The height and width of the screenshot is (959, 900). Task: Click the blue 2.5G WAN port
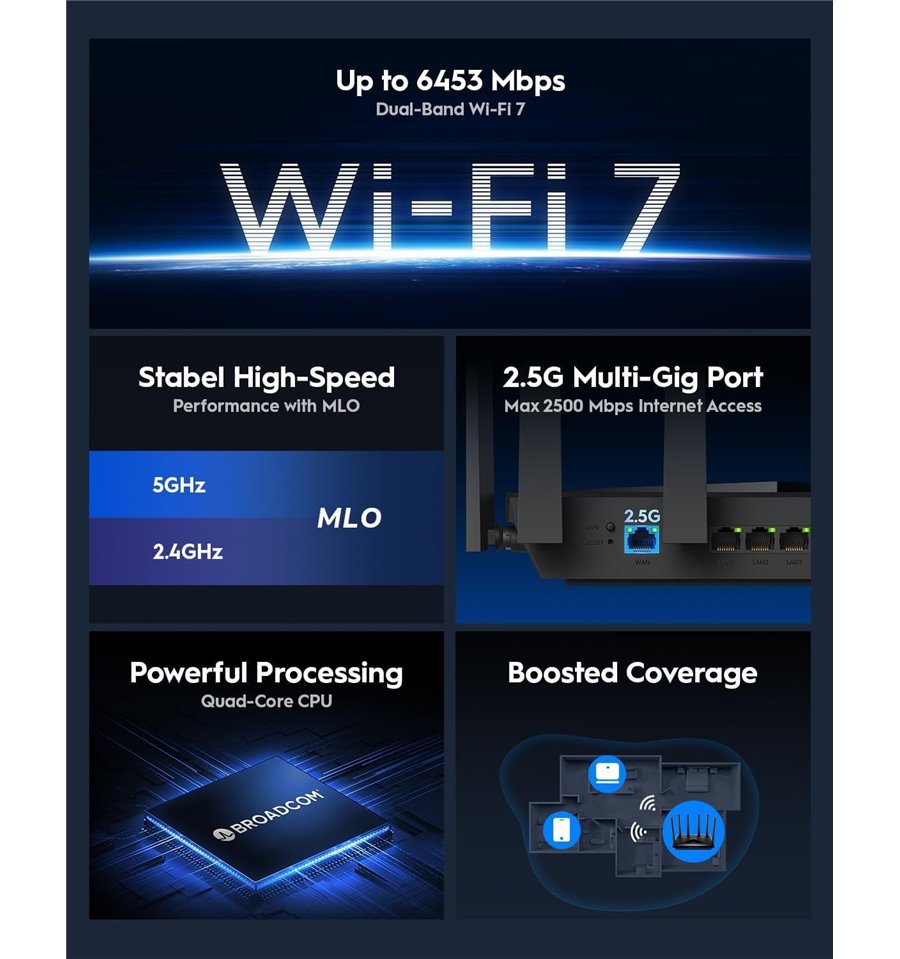pyautogui.click(x=641, y=539)
